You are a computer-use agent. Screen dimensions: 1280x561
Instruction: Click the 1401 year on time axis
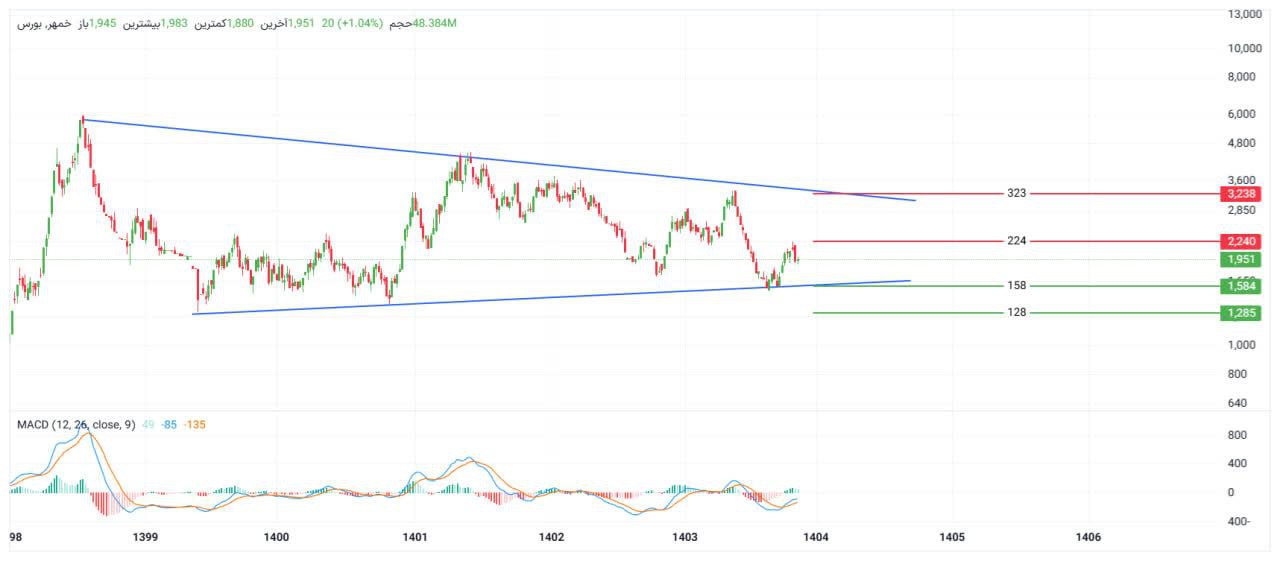[415, 537]
